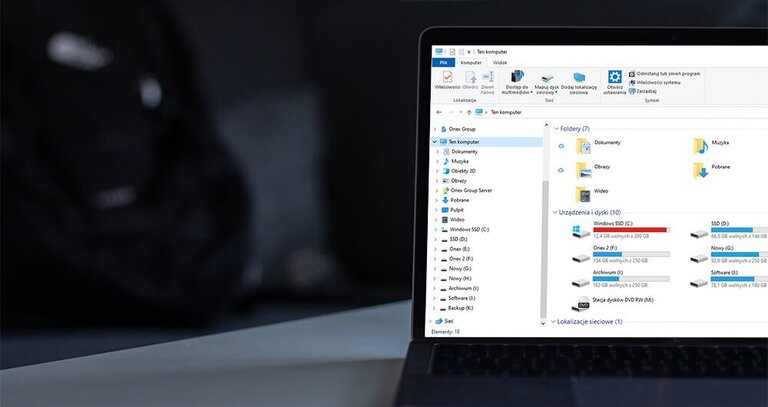Image resolution: width=768 pixels, height=407 pixels.
Task: Open the Plik tab
Action: click(444, 63)
